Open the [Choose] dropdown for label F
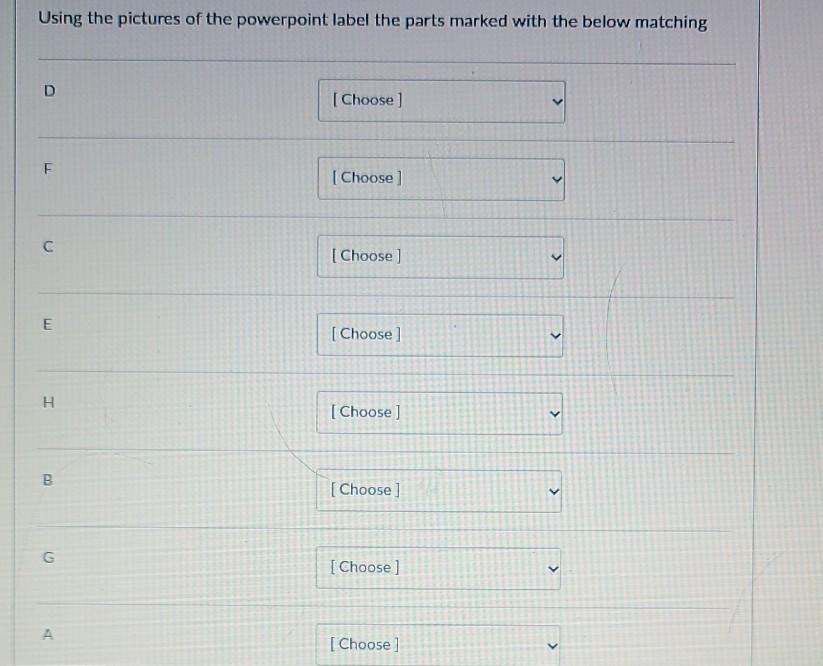Image resolution: width=823 pixels, height=666 pixels. coord(440,177)
